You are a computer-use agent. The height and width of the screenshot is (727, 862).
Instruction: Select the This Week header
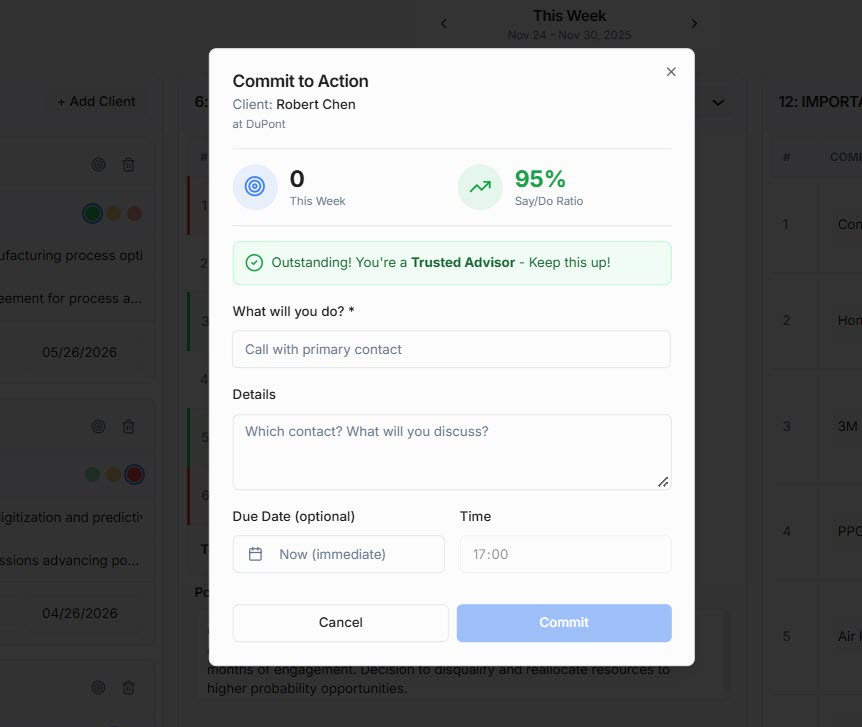568,16
